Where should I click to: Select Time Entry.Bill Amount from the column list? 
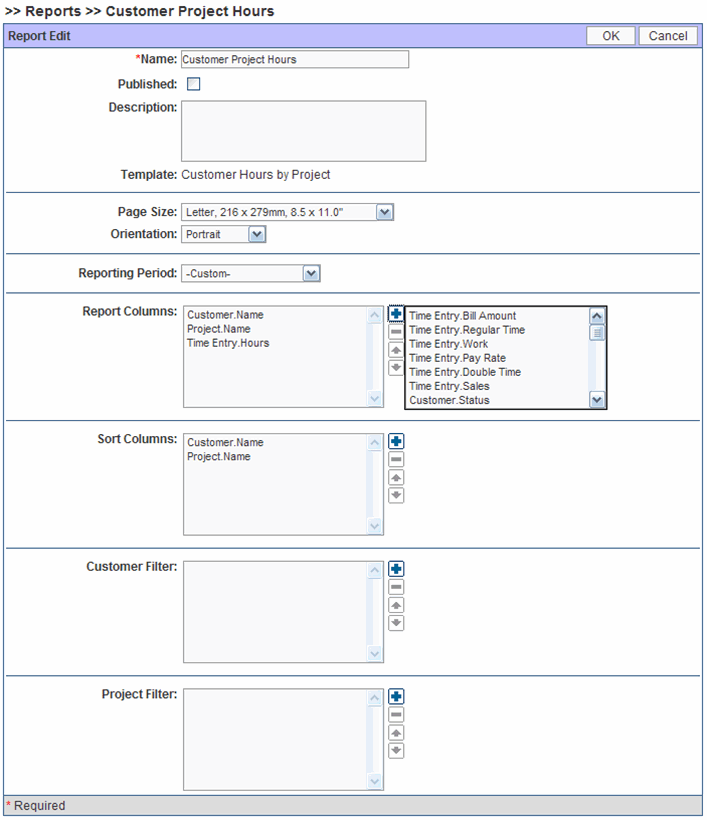[462, 316]
